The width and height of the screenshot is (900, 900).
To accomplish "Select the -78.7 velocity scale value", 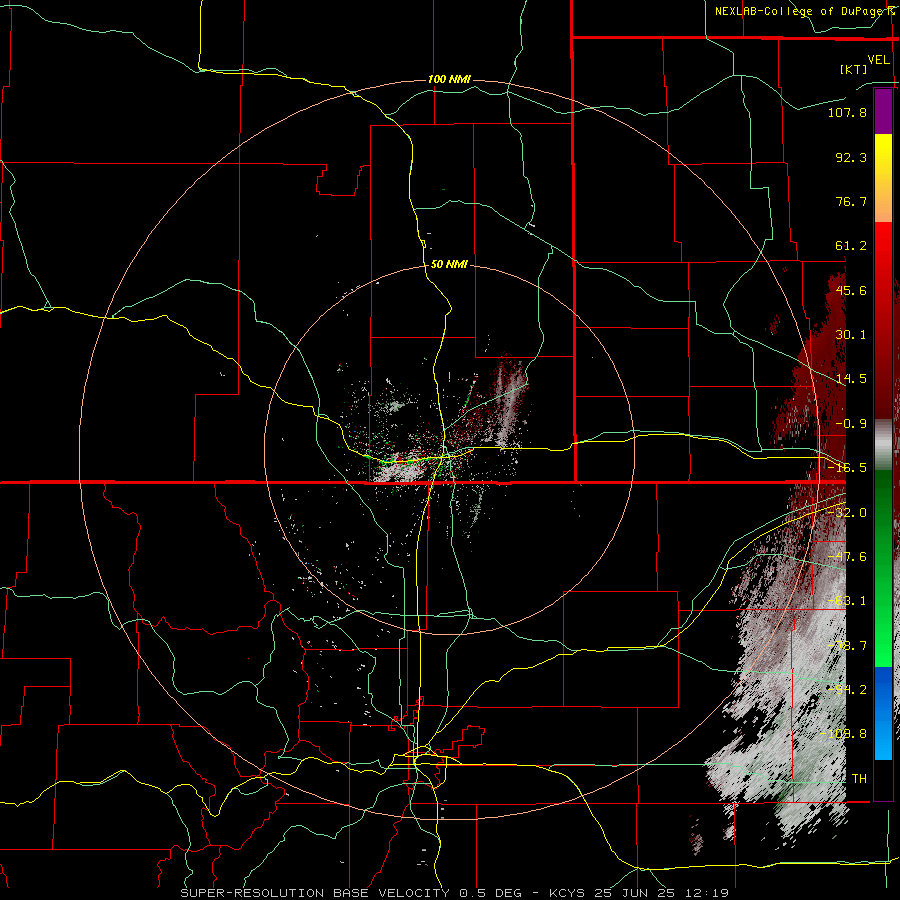I will coord(847,646).
